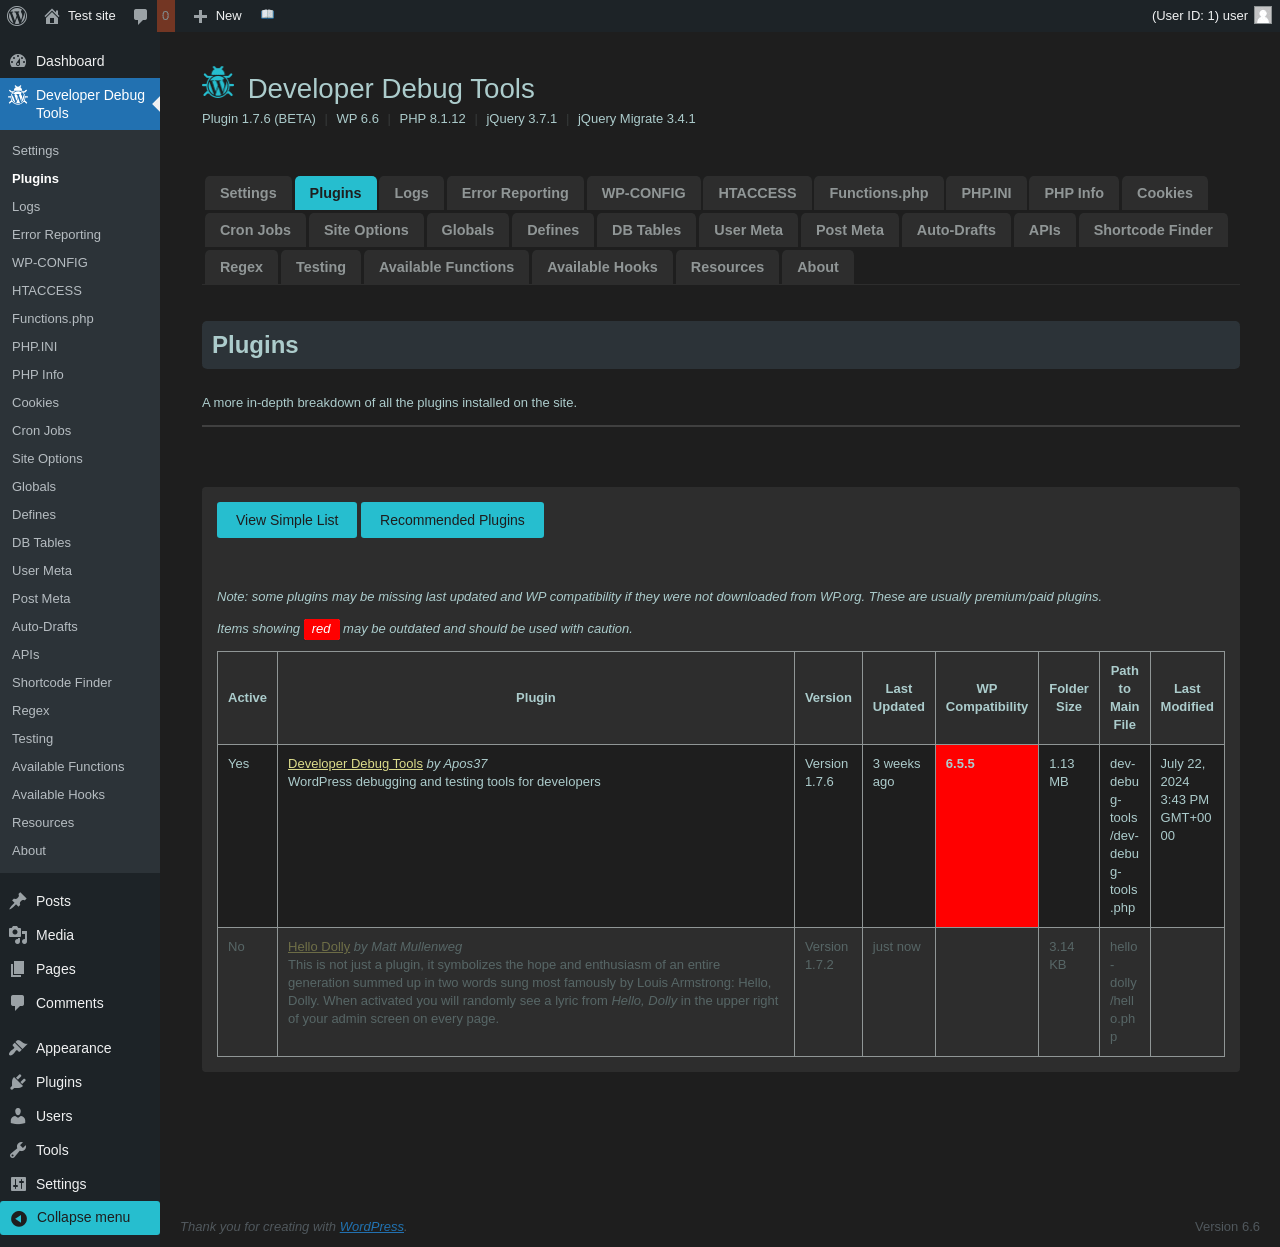Open Appearance via the paintbrush icon
Viewport: 1280px width, 1247px height.
[18, 1048]
